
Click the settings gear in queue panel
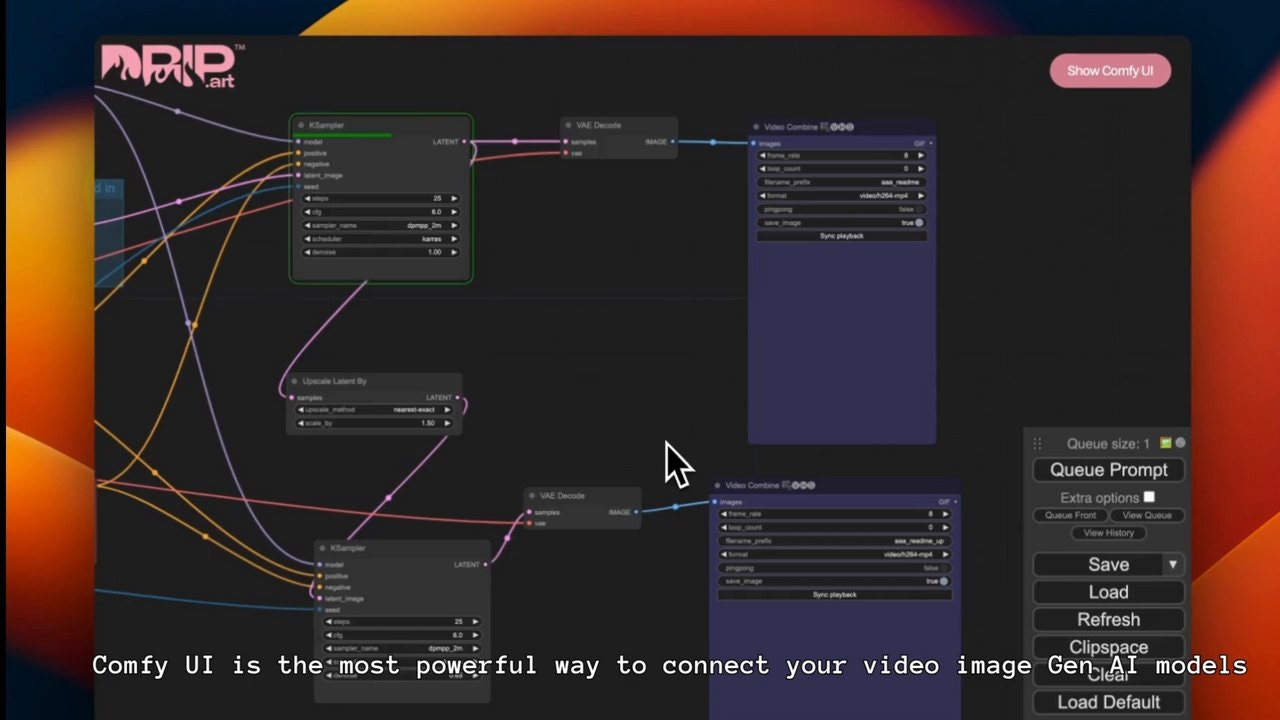1181,443
